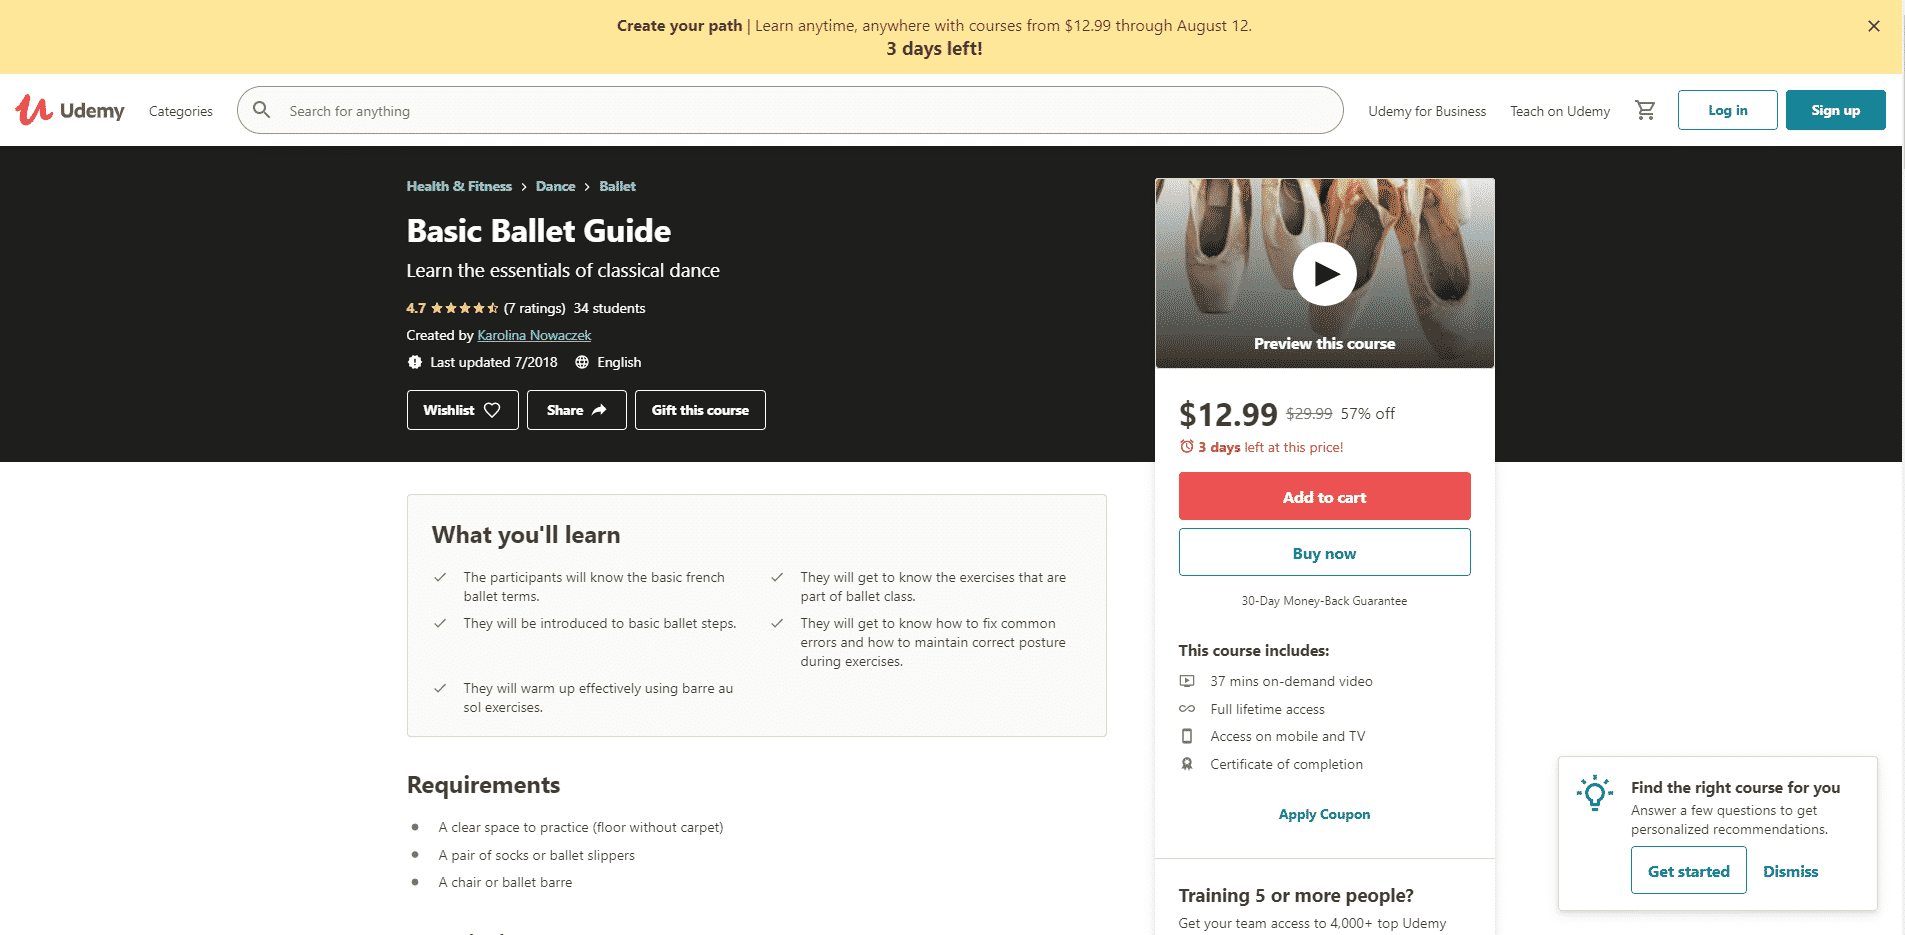Image resolution: width=1905 pixels, height=935 pixels.
Task: Open instructor Karolina Nowaczek's profile
Action: (x=534, y=335)
